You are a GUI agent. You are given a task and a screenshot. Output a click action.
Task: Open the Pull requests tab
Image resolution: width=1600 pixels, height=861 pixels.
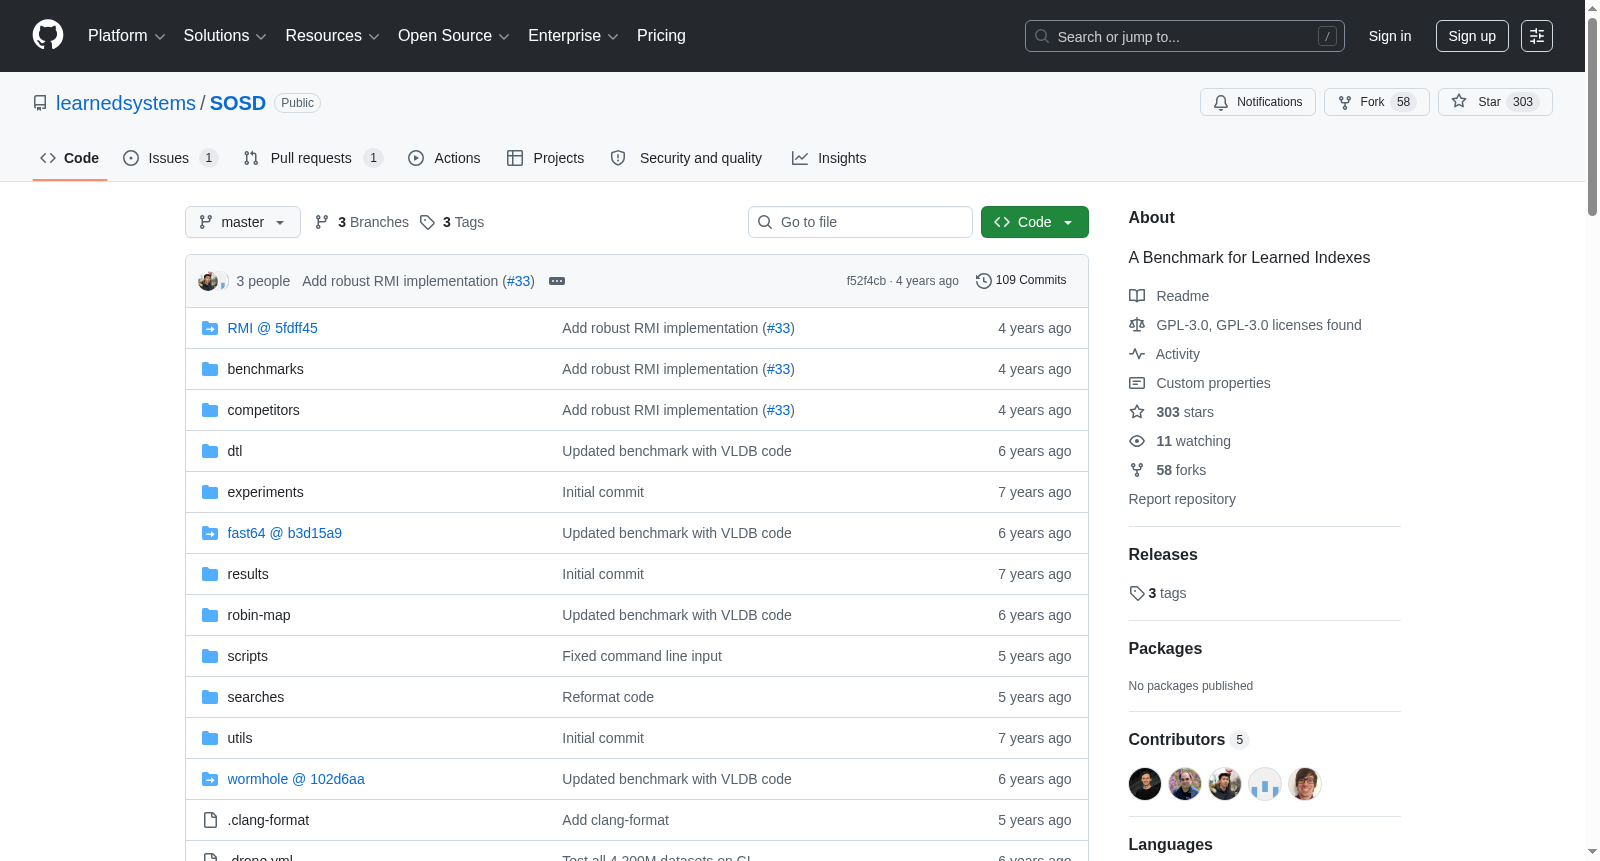click(x=313, y=158)
